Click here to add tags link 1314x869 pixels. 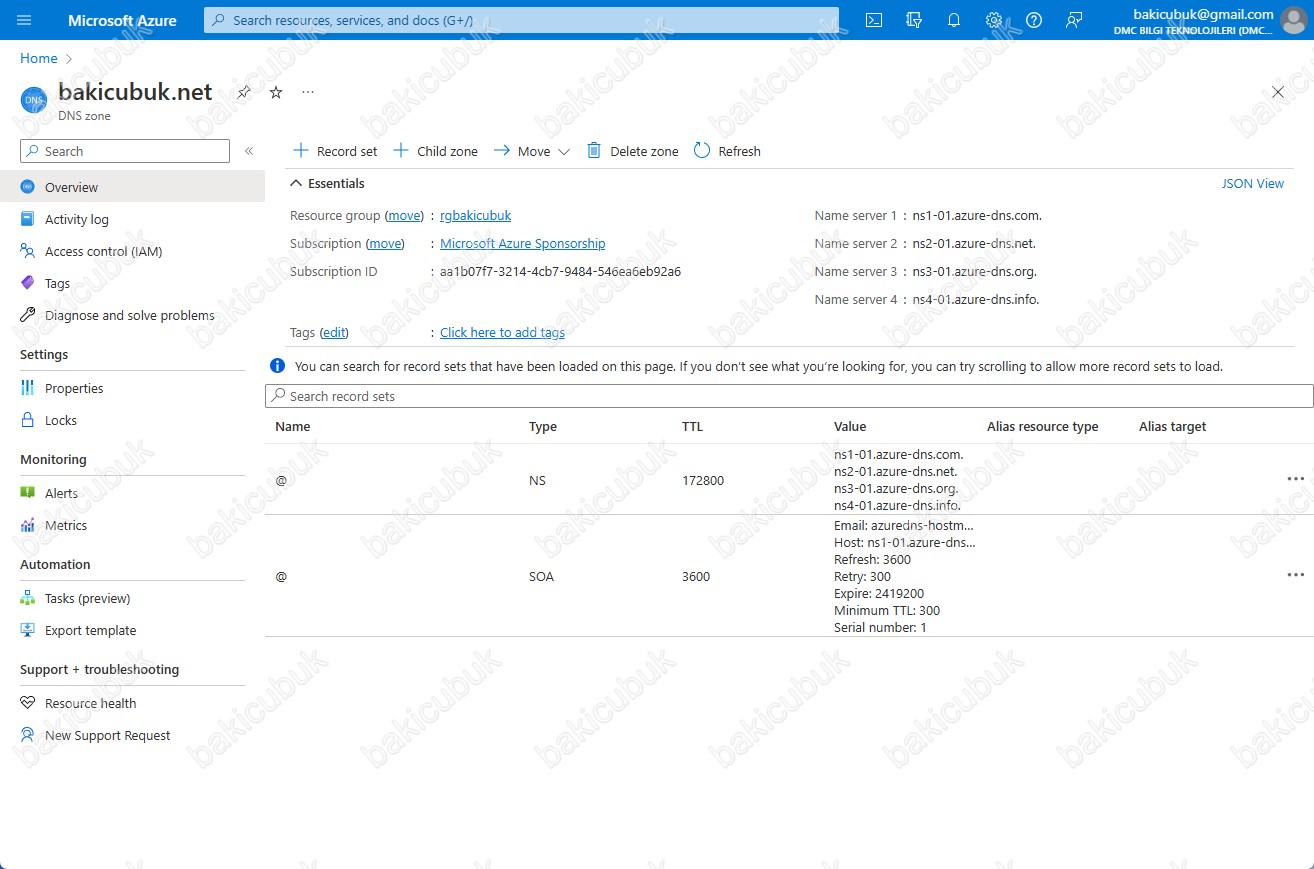click(x=502, y=332)
